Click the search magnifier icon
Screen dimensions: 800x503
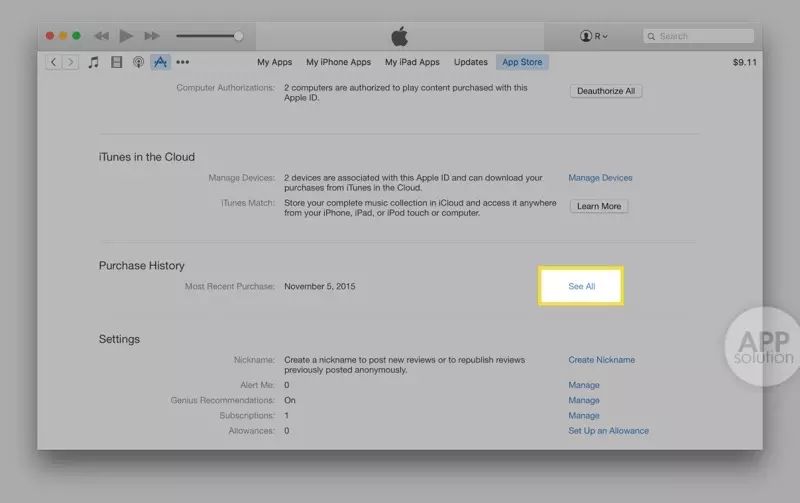[x=652, y=36]
